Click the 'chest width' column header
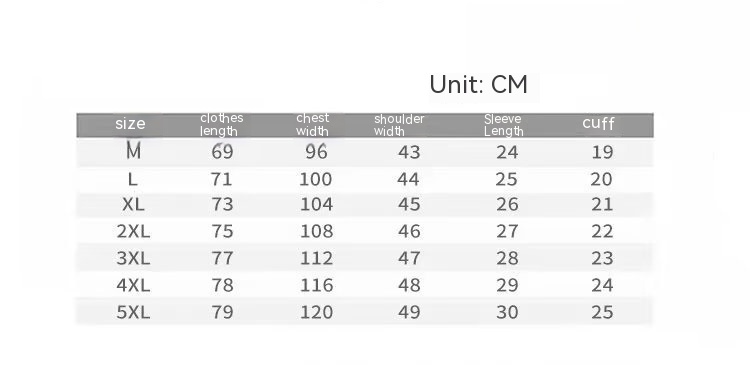Screen dimensions: 750x365 (x=312, y=124)
